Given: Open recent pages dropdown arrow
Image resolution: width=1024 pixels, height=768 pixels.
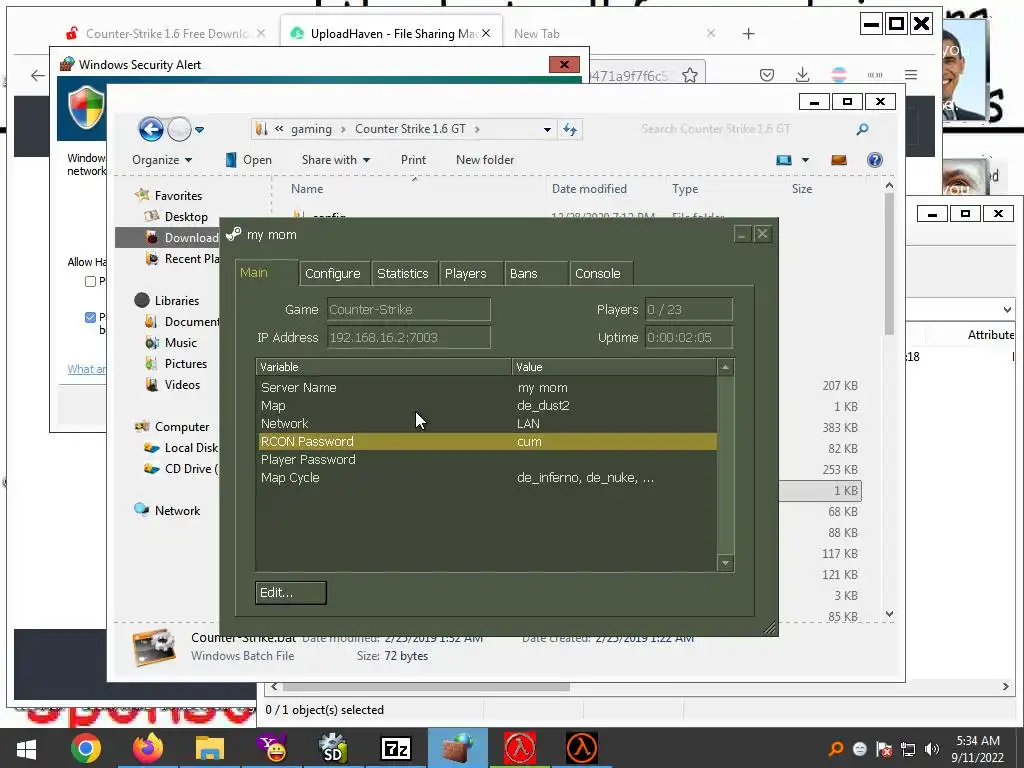Looking at the screenshot, I should (200, 129).
